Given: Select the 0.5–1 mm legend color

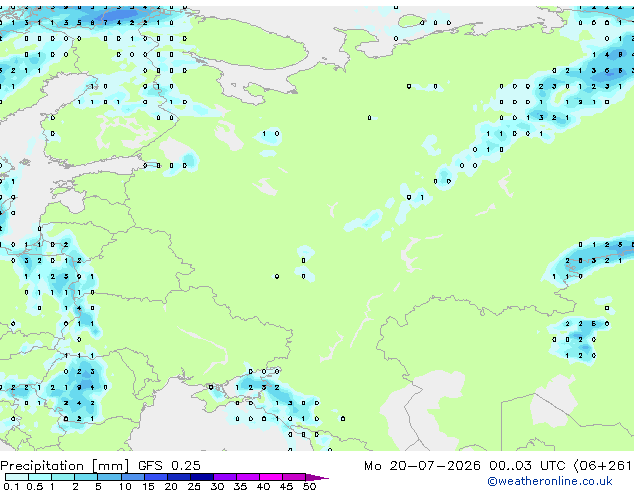Looking at the screenshot, I should click(x=40, y=477).
